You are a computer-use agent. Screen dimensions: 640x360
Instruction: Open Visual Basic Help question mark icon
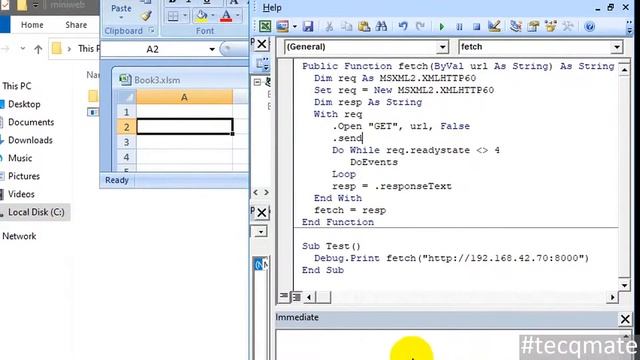(589, 27)
